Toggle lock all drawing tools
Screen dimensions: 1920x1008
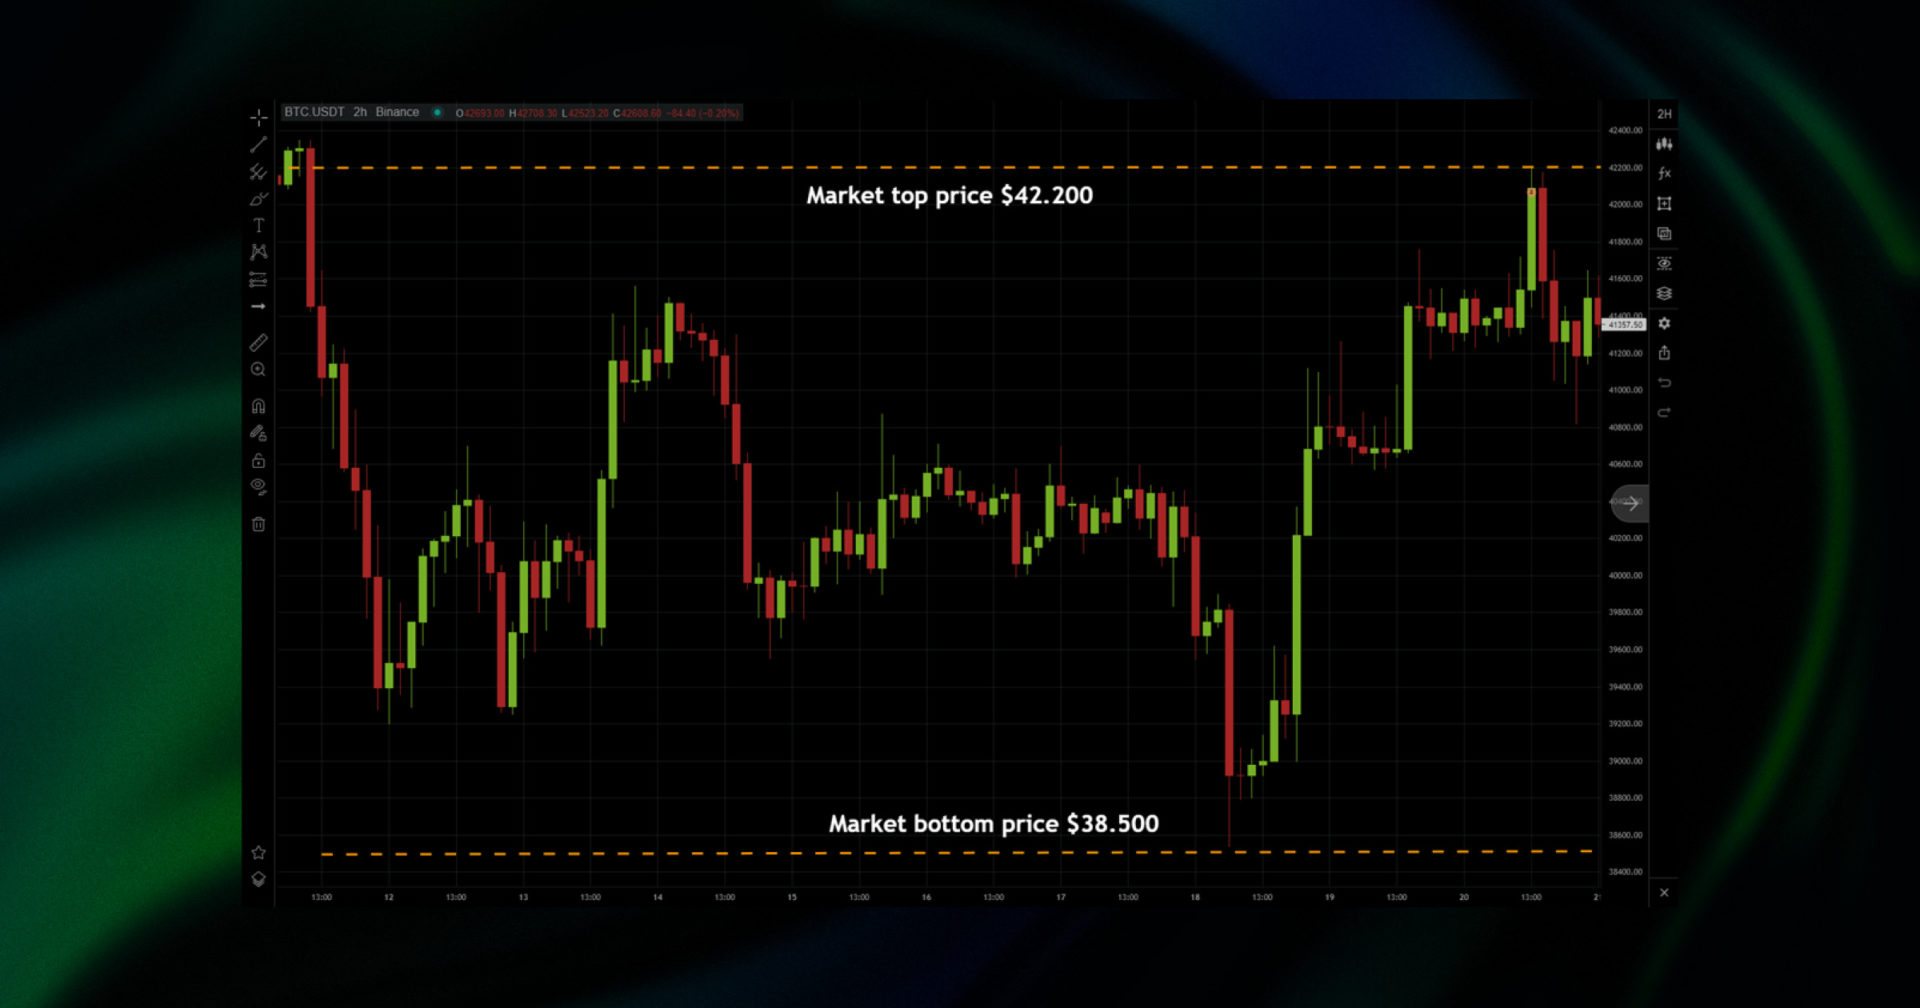(x=258, y=461)
